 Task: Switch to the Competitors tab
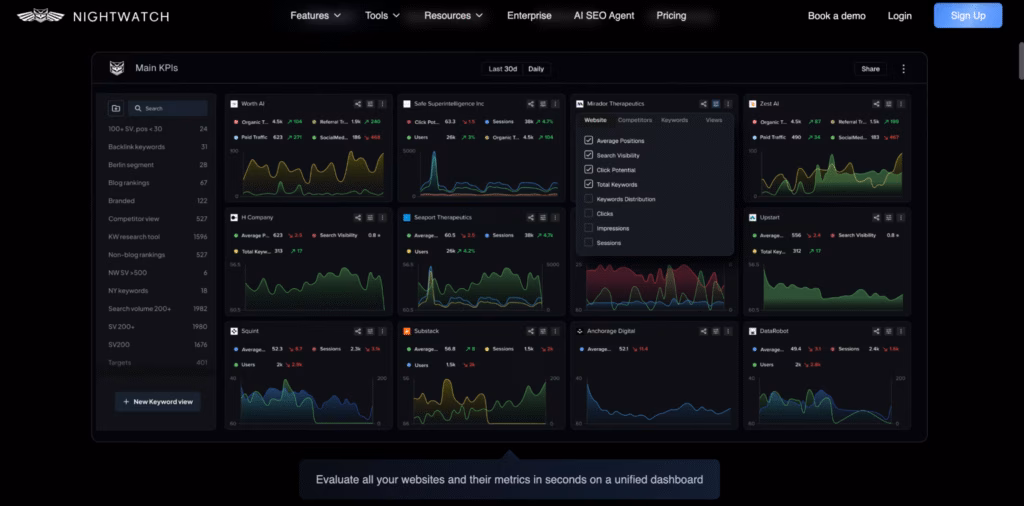635,120
